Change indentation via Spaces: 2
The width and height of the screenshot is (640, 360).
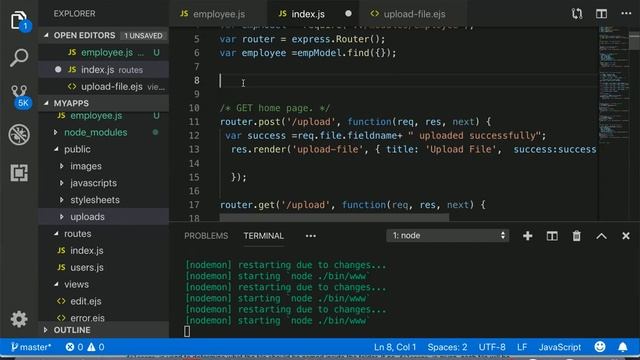pyautogui.click(x=447, y=347)
